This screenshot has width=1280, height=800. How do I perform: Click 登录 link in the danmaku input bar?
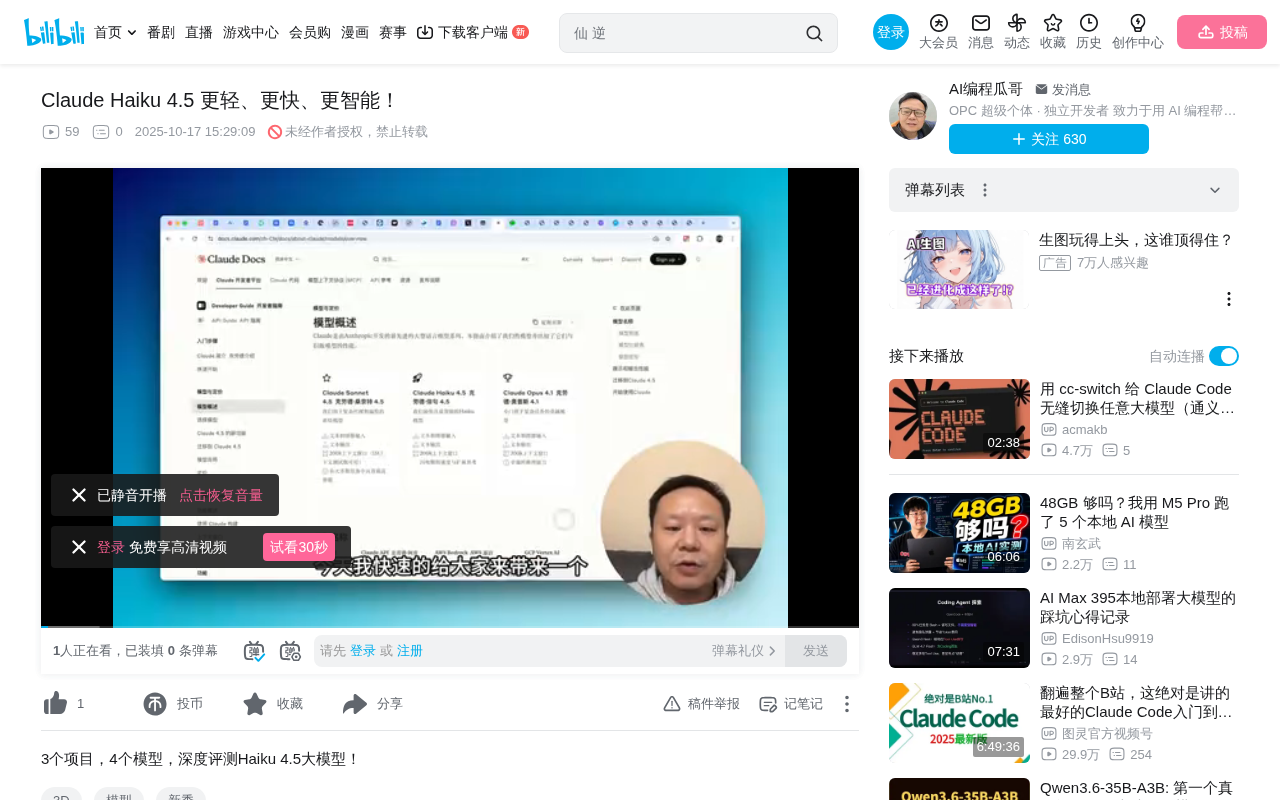(363, 651)
